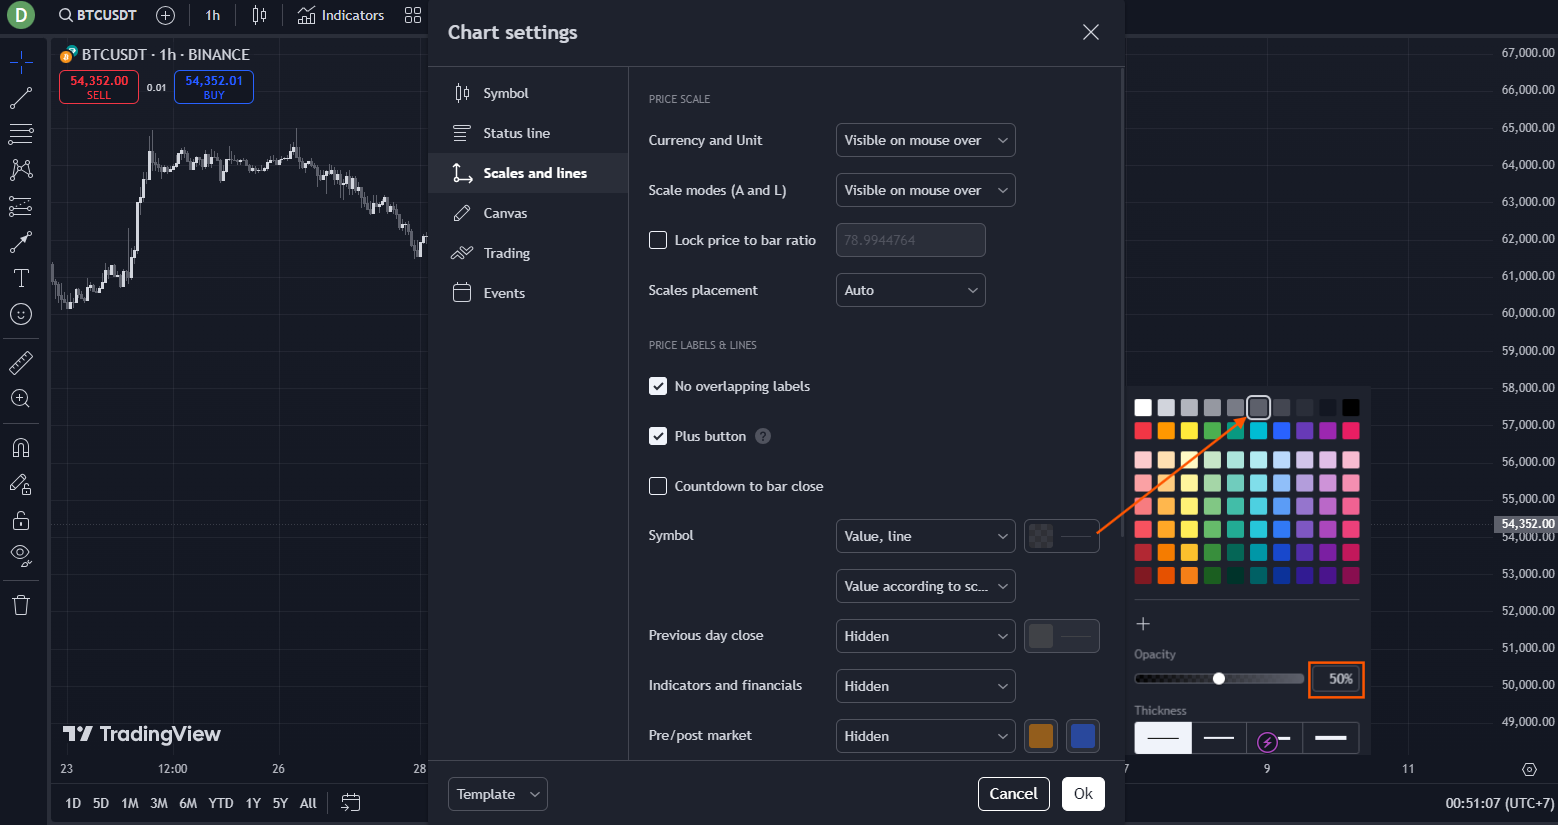The image size is (1558, 825).
Task: Select the thinnest line thickness option
Action: (1163, 738)
